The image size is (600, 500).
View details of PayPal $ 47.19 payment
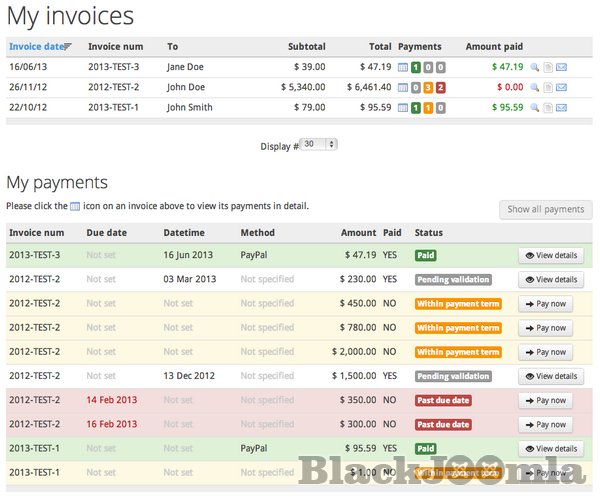(x=550, y=256)
